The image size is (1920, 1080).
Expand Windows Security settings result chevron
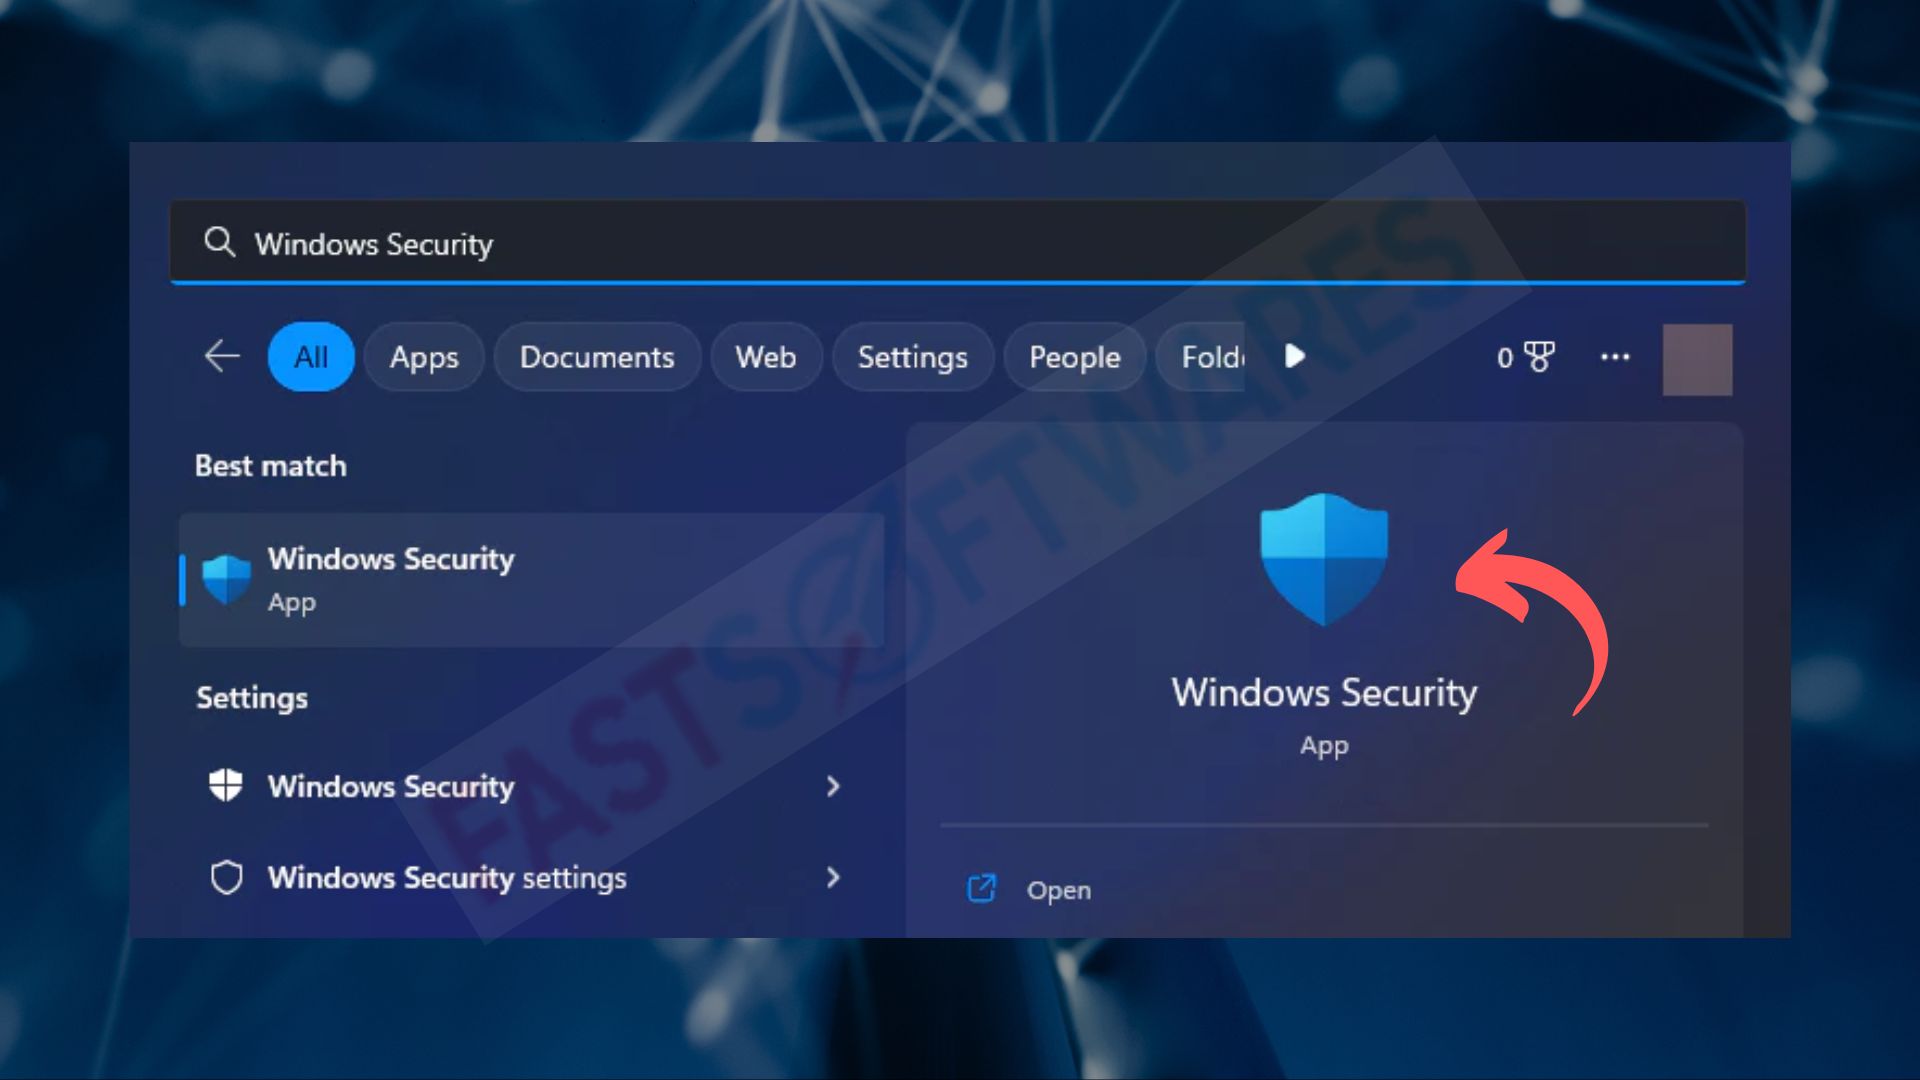point(833,786)
